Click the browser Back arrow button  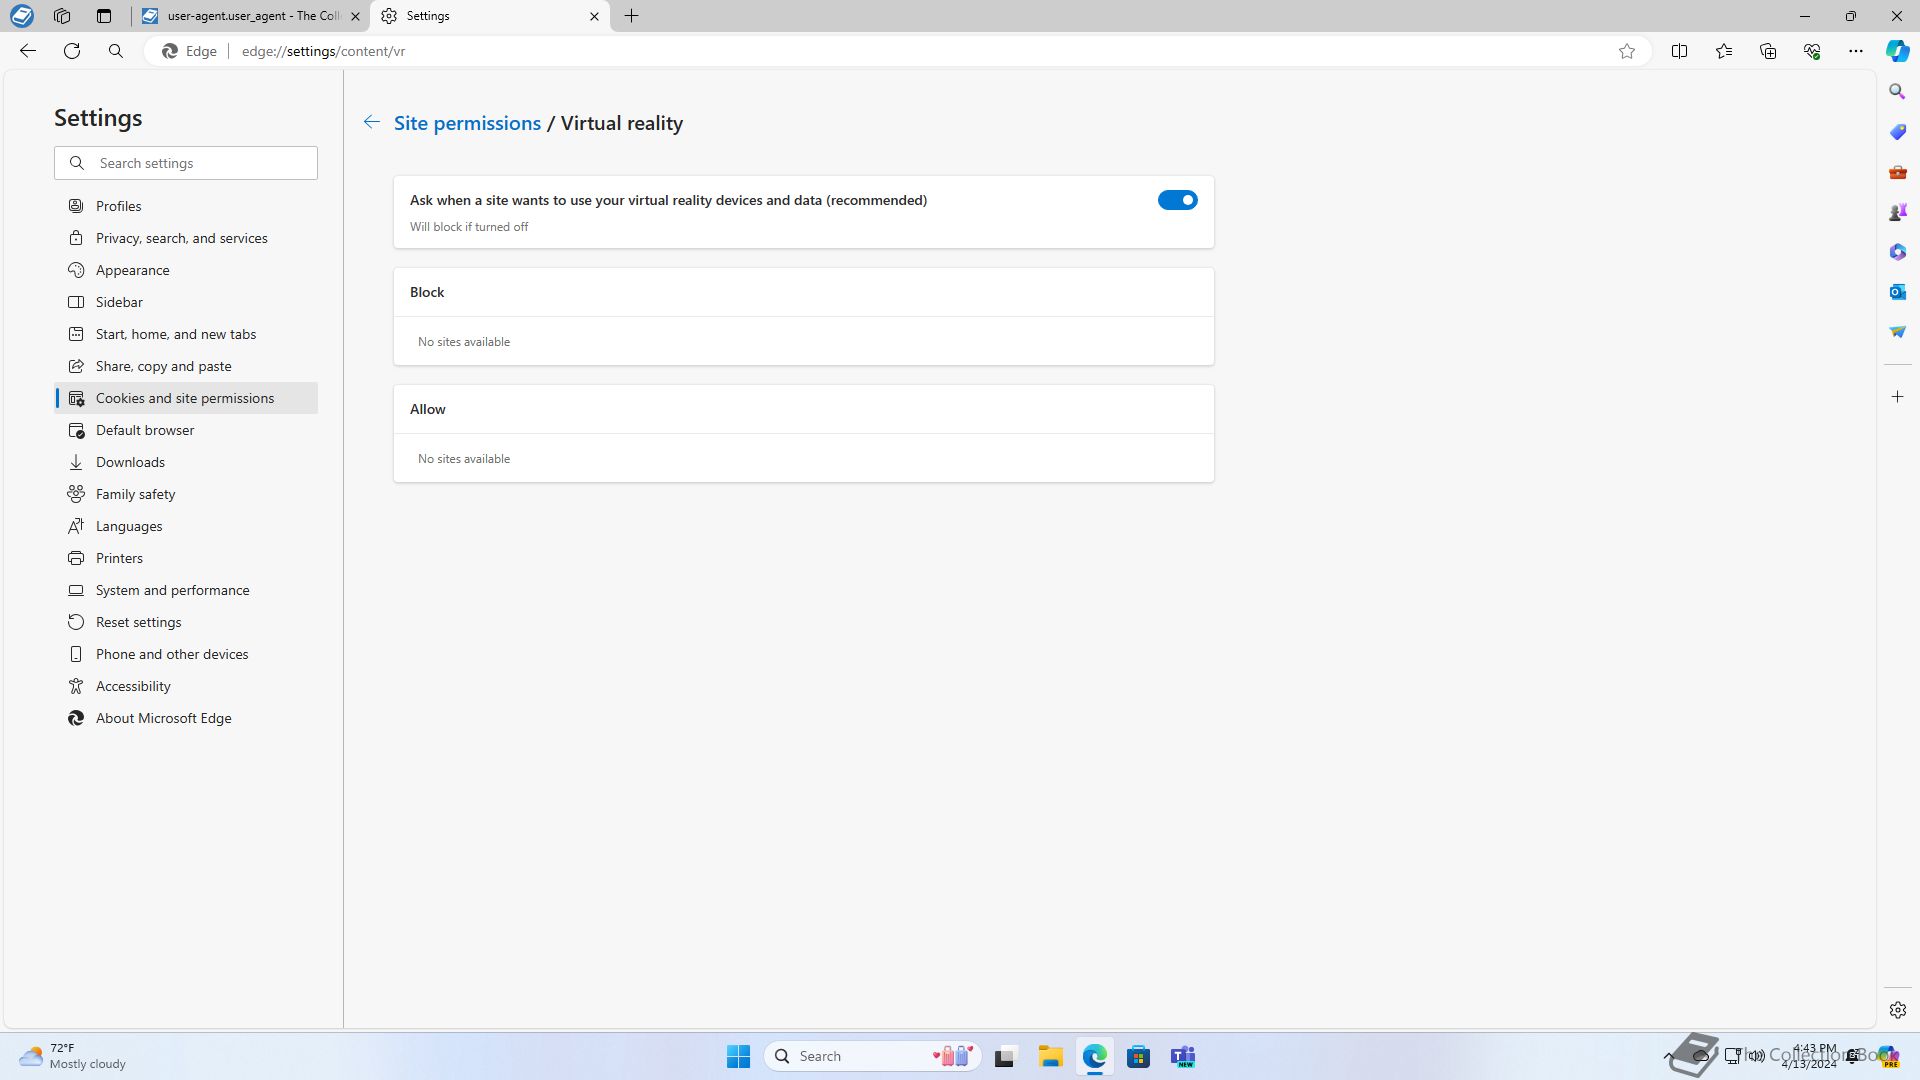pyautogui.click(x=28, y=51)
